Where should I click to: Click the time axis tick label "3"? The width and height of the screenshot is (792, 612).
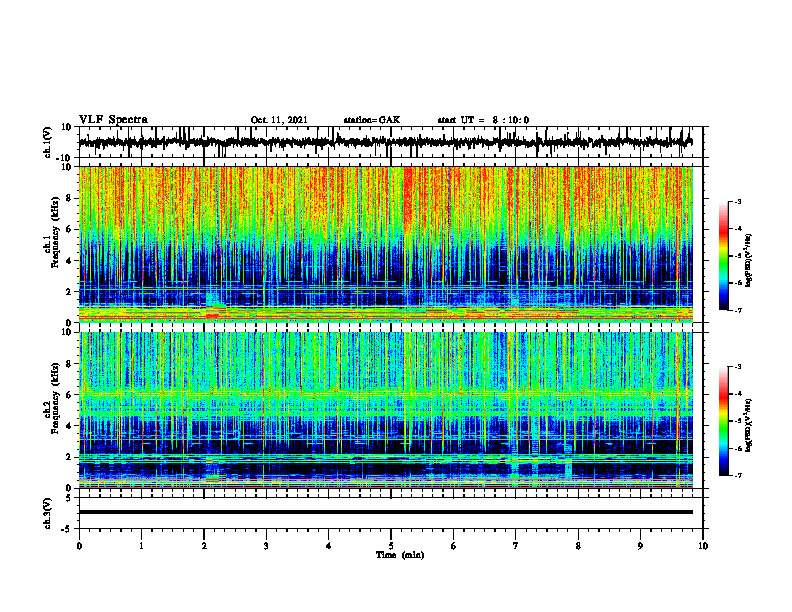(266, 546)
